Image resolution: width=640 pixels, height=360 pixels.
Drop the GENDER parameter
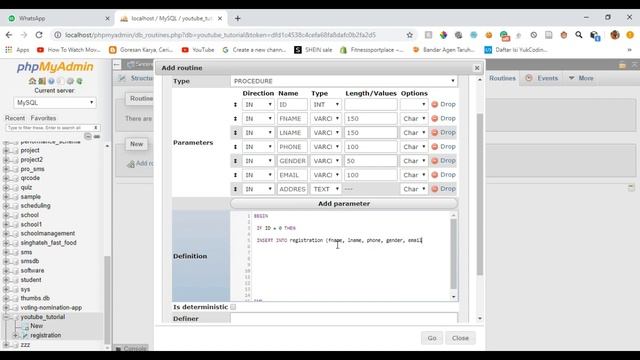(x=443, y=160)
